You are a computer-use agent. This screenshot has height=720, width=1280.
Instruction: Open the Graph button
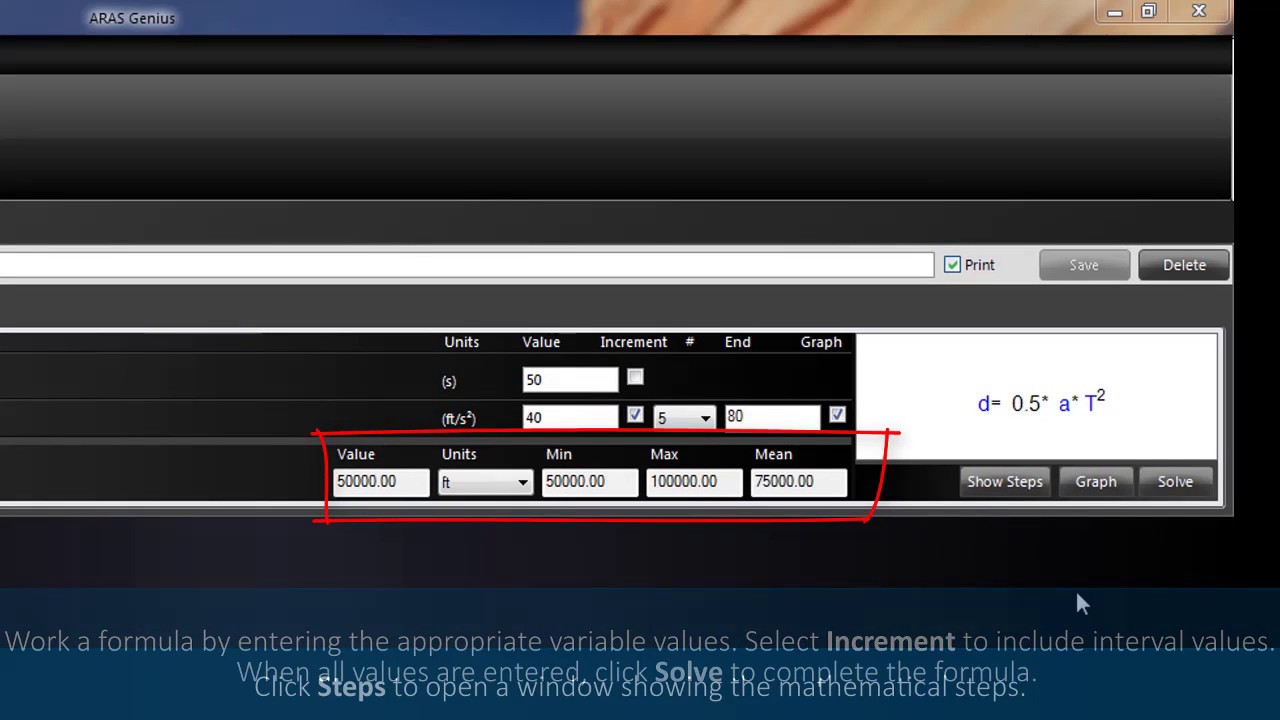click(1096, 482)
